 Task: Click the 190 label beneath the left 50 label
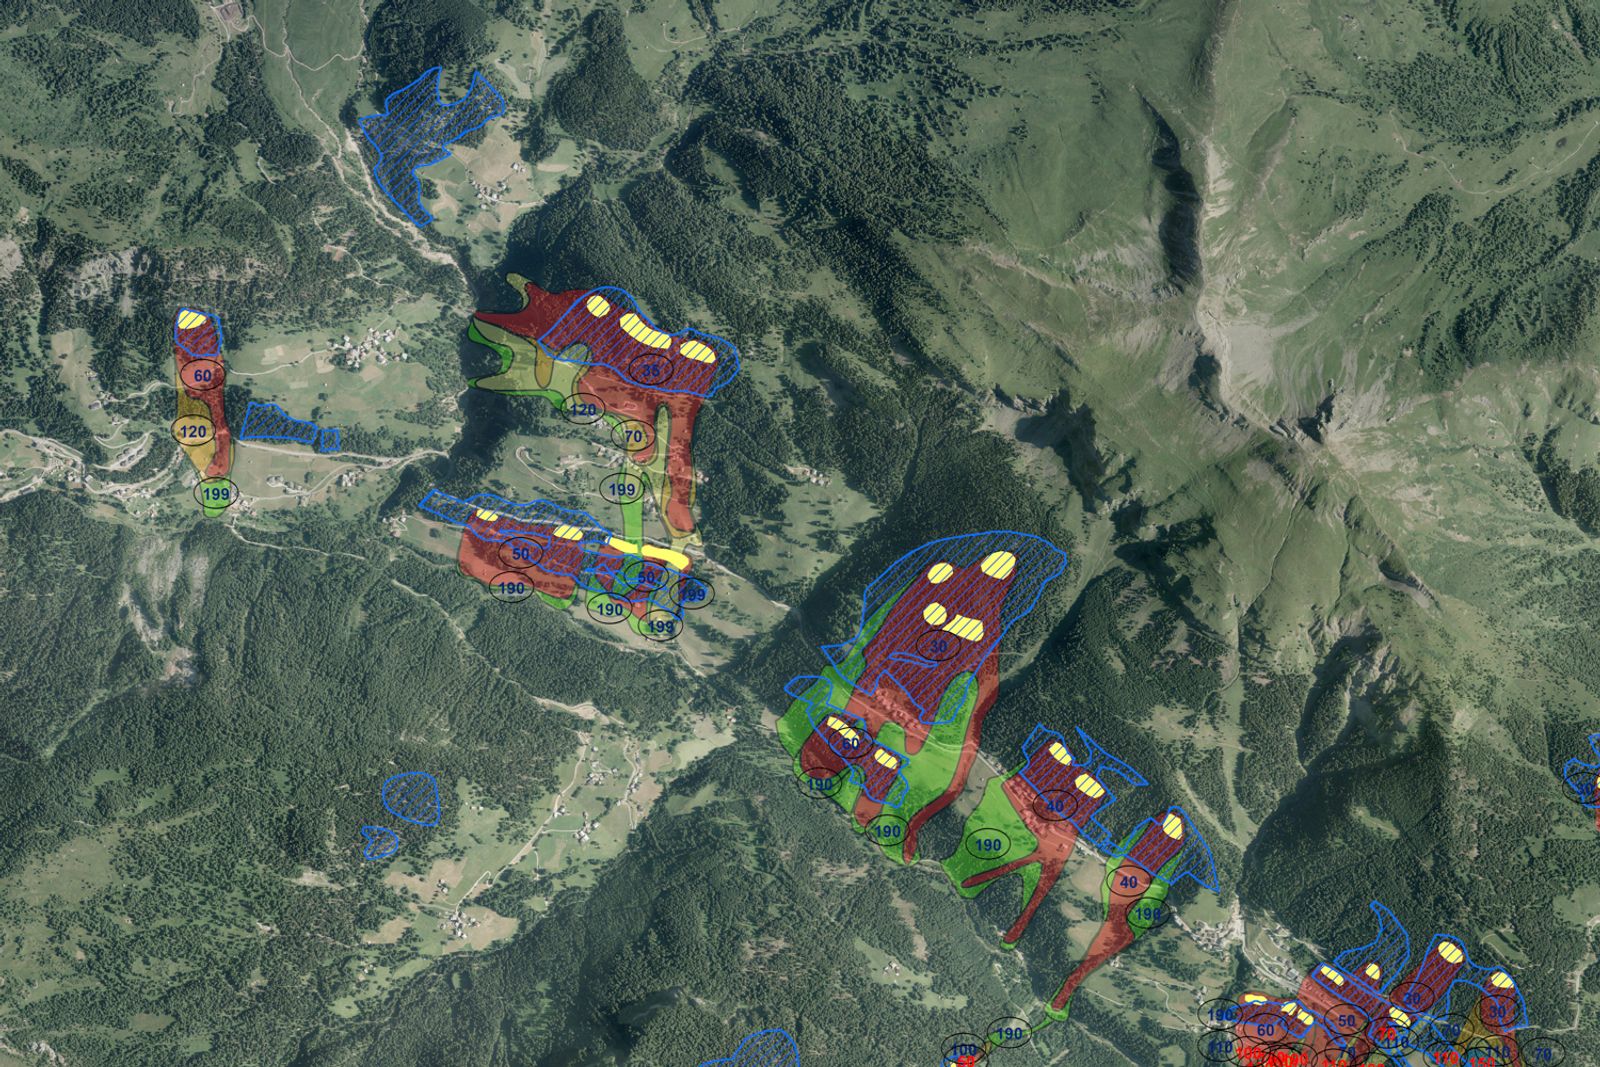pyautogui.click(x=511, y=589)
